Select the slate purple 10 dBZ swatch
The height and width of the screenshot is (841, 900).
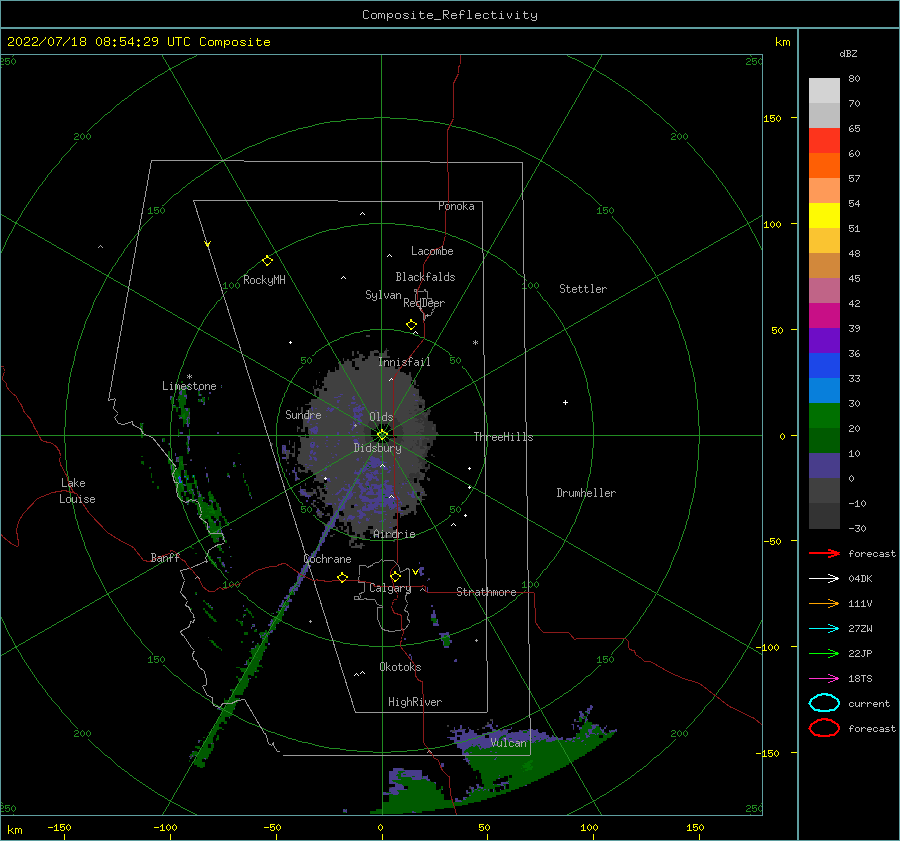824,466
